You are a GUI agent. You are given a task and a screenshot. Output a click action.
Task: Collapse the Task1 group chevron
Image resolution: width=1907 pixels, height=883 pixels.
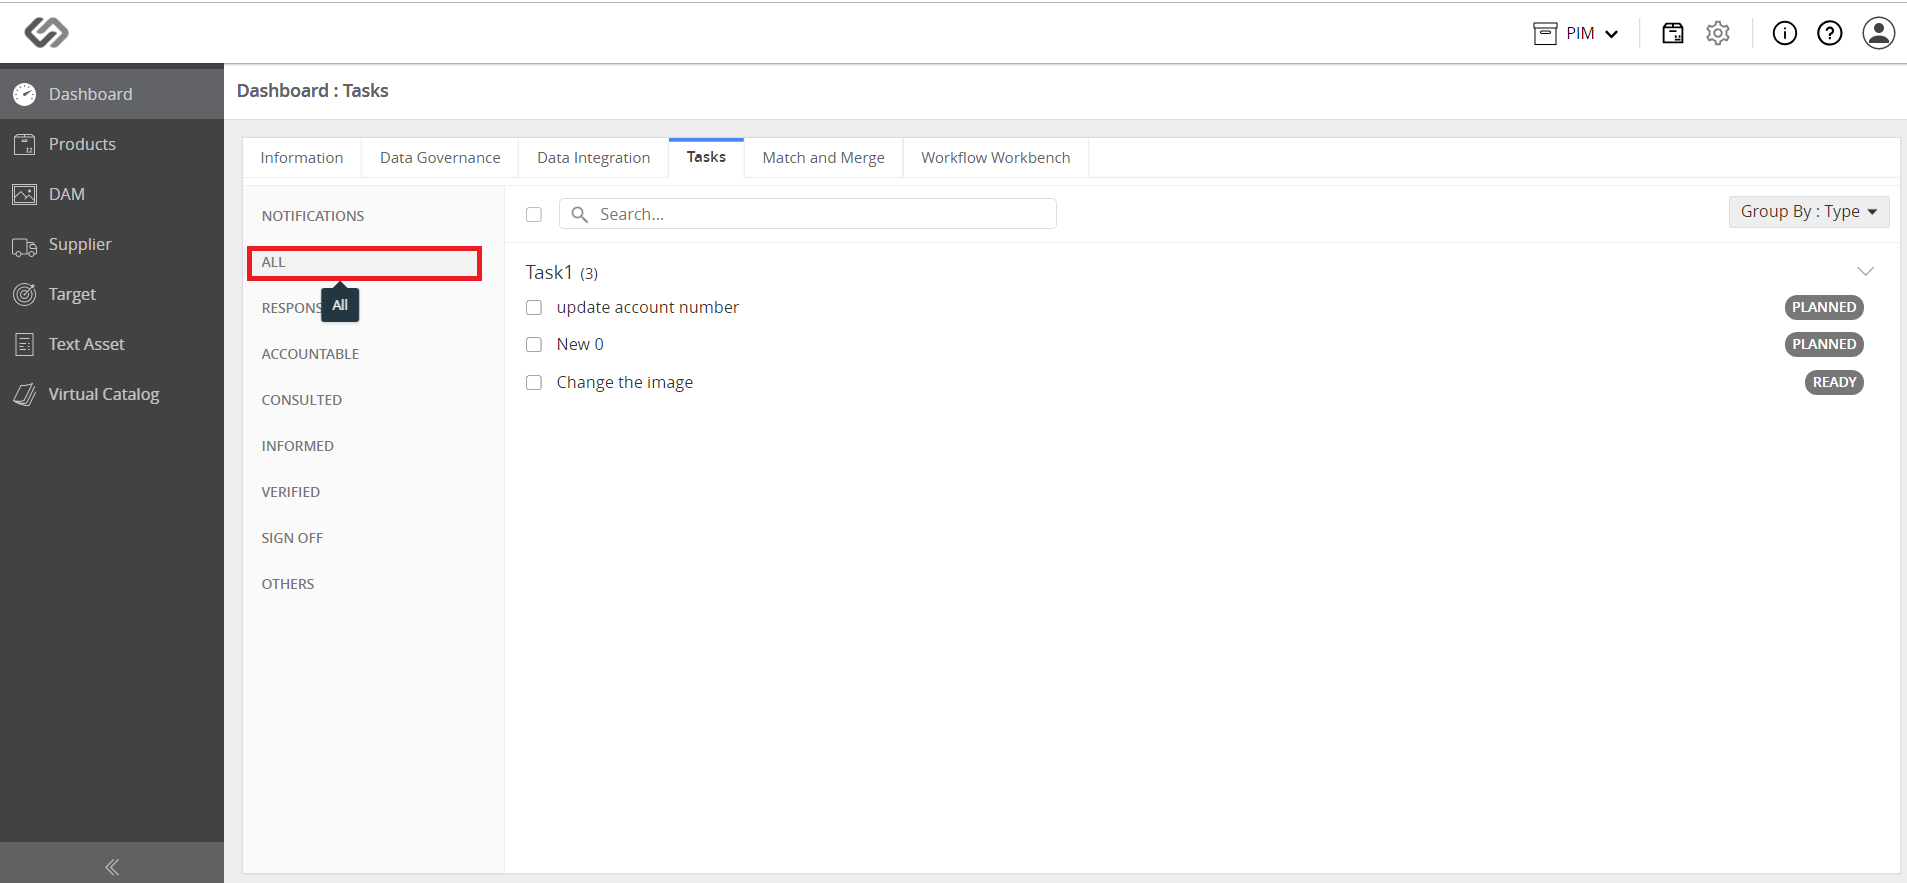point(1865,271)
